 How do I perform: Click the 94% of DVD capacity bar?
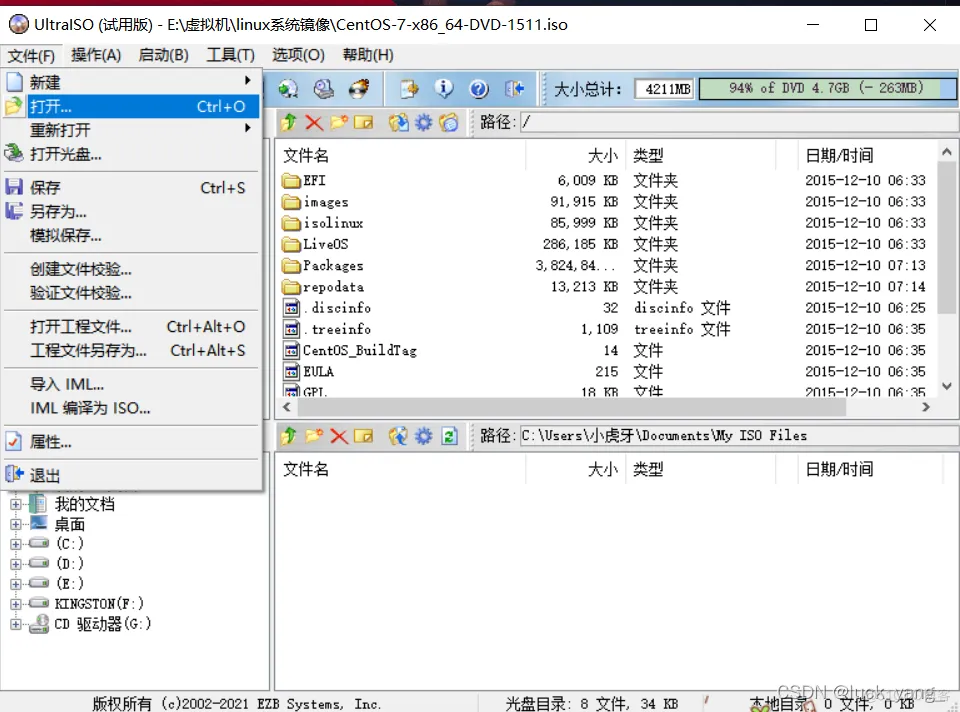tap(826, 89)
